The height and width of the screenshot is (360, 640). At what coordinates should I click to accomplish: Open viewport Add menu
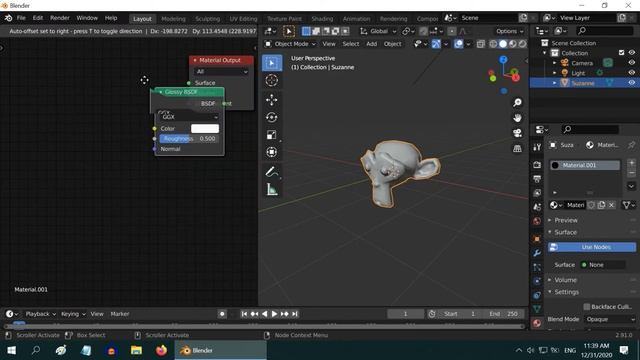click(371, 44)
